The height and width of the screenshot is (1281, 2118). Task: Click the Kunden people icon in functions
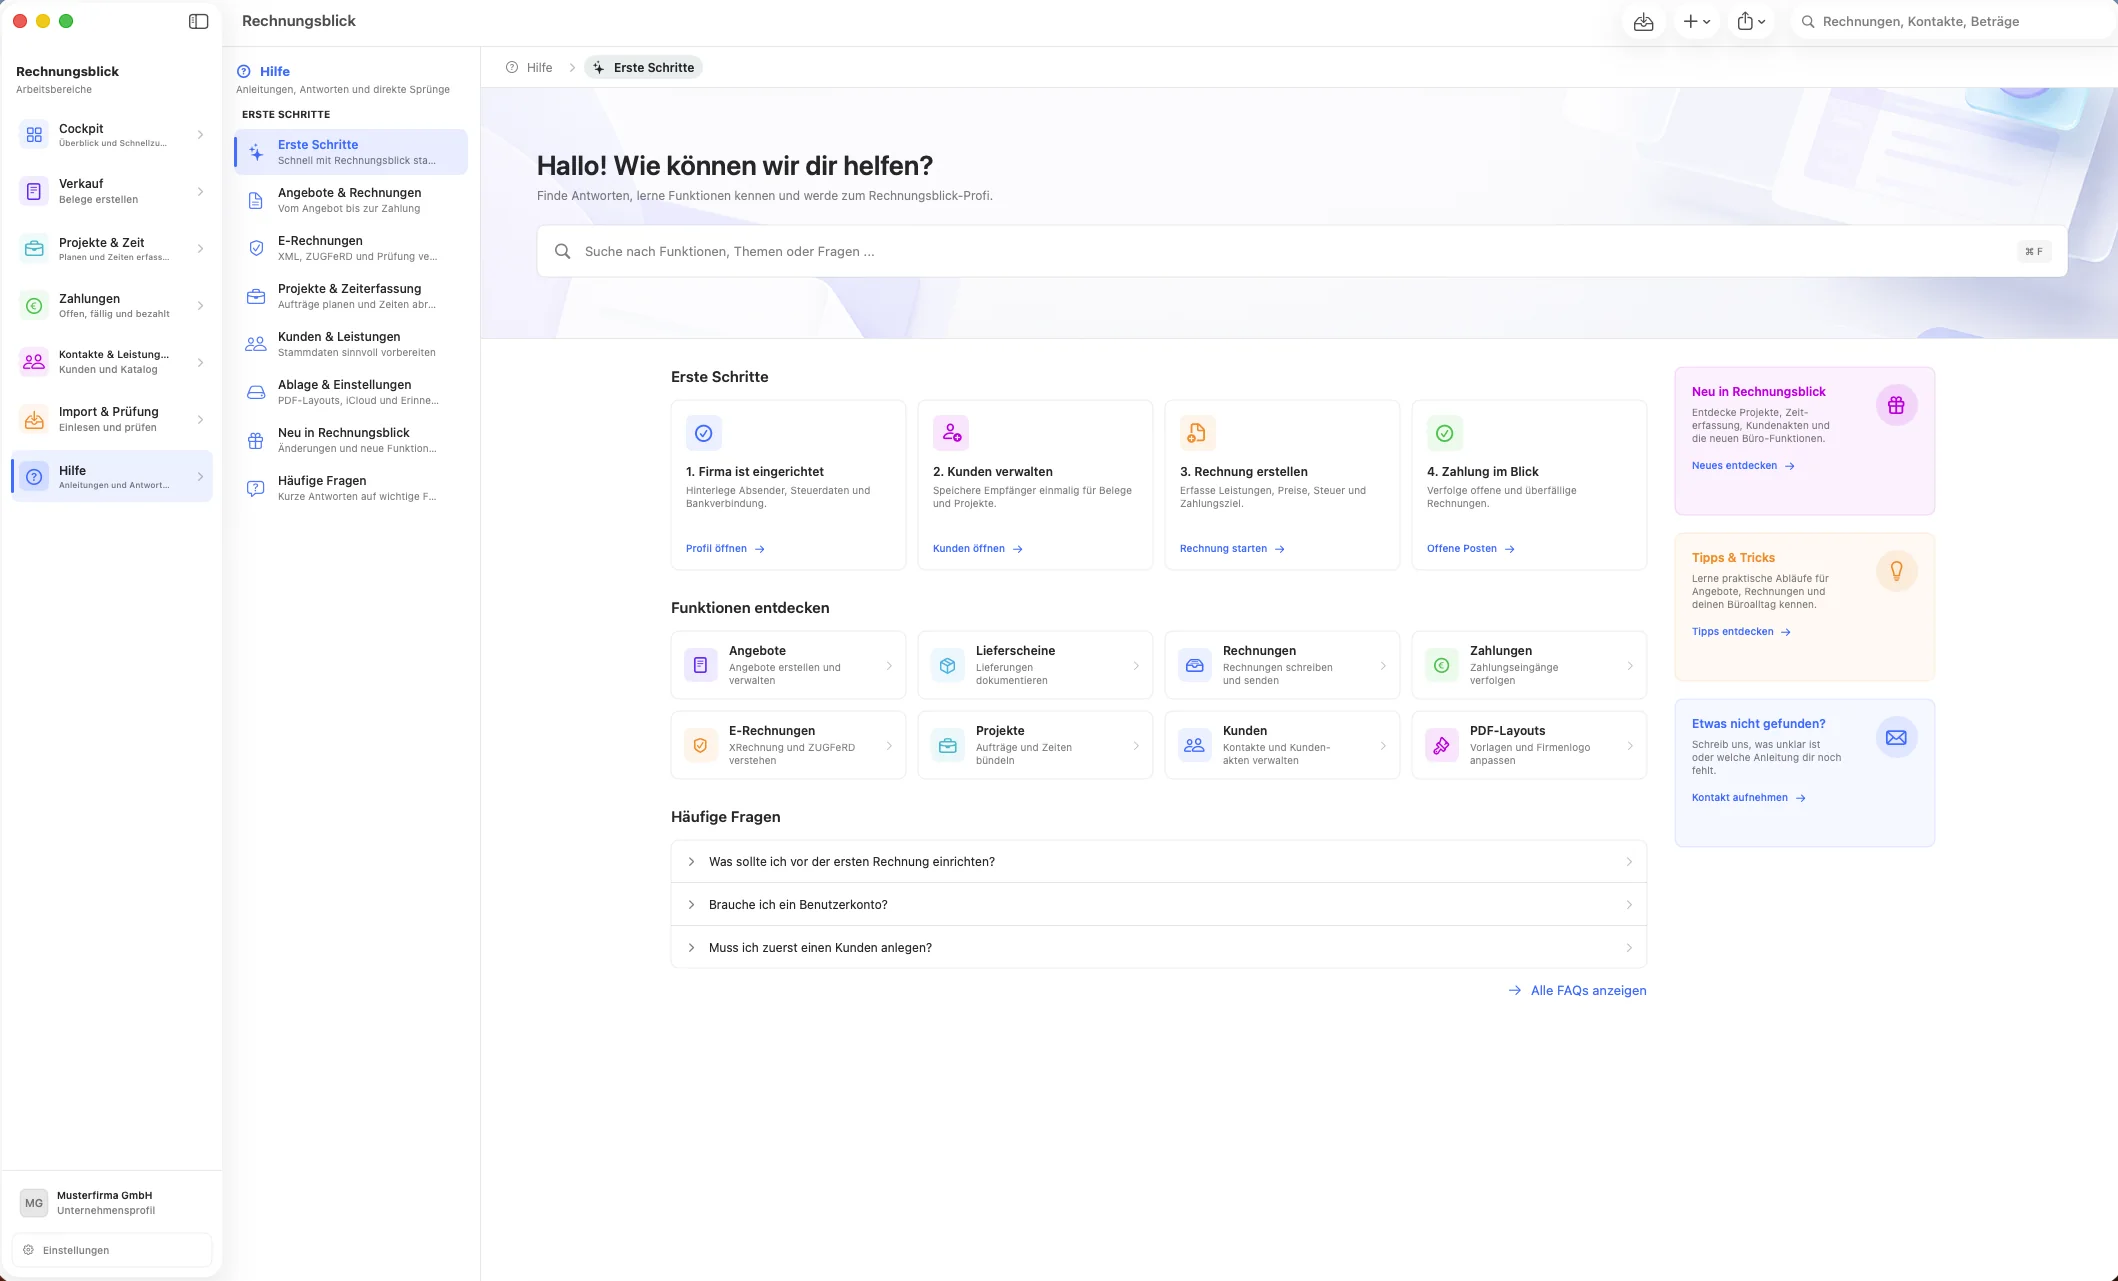click(1195, 745)
